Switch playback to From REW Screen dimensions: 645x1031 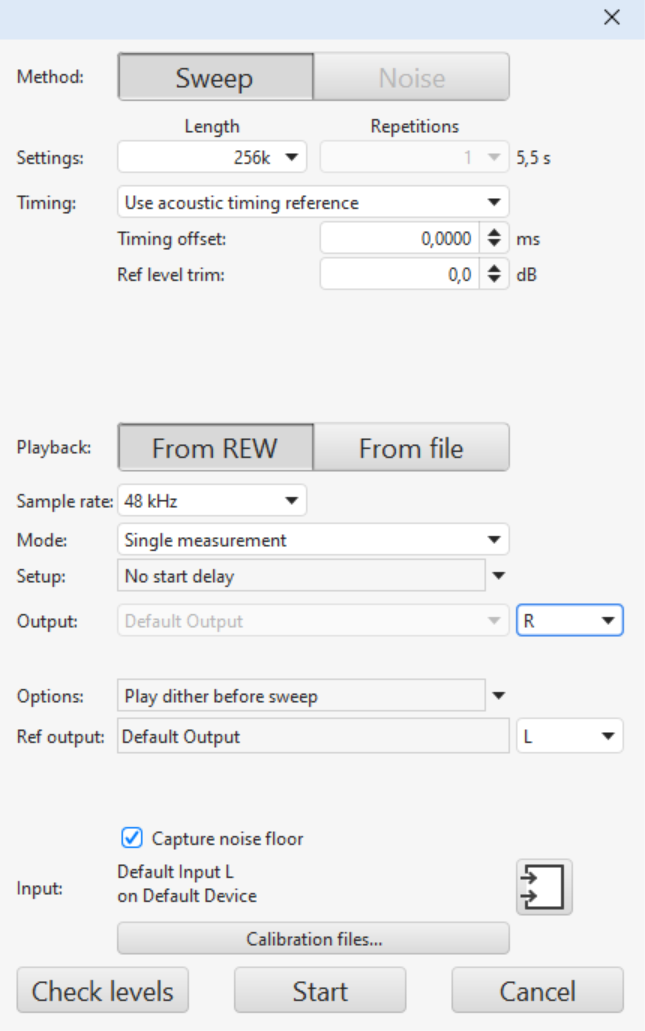click(215, 448)
